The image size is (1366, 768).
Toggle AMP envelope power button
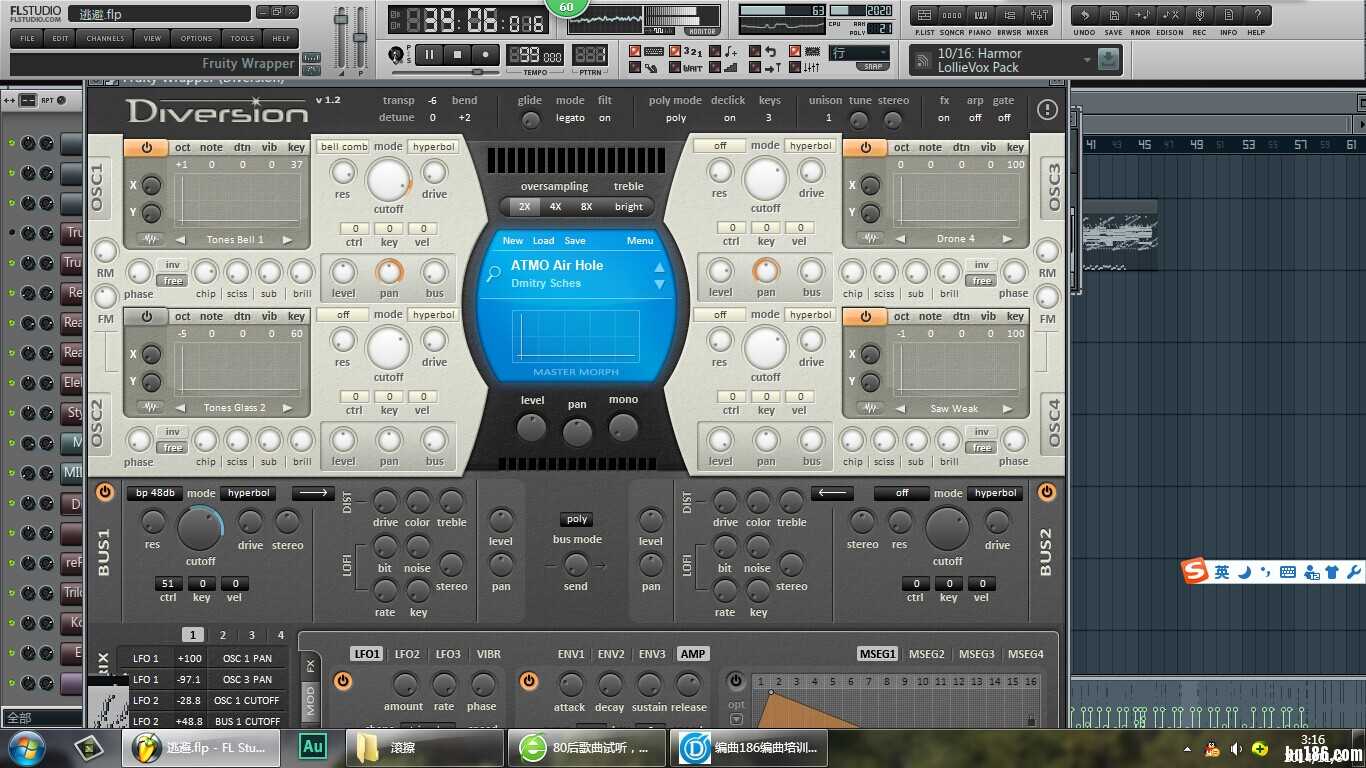[x=529, y=681]
